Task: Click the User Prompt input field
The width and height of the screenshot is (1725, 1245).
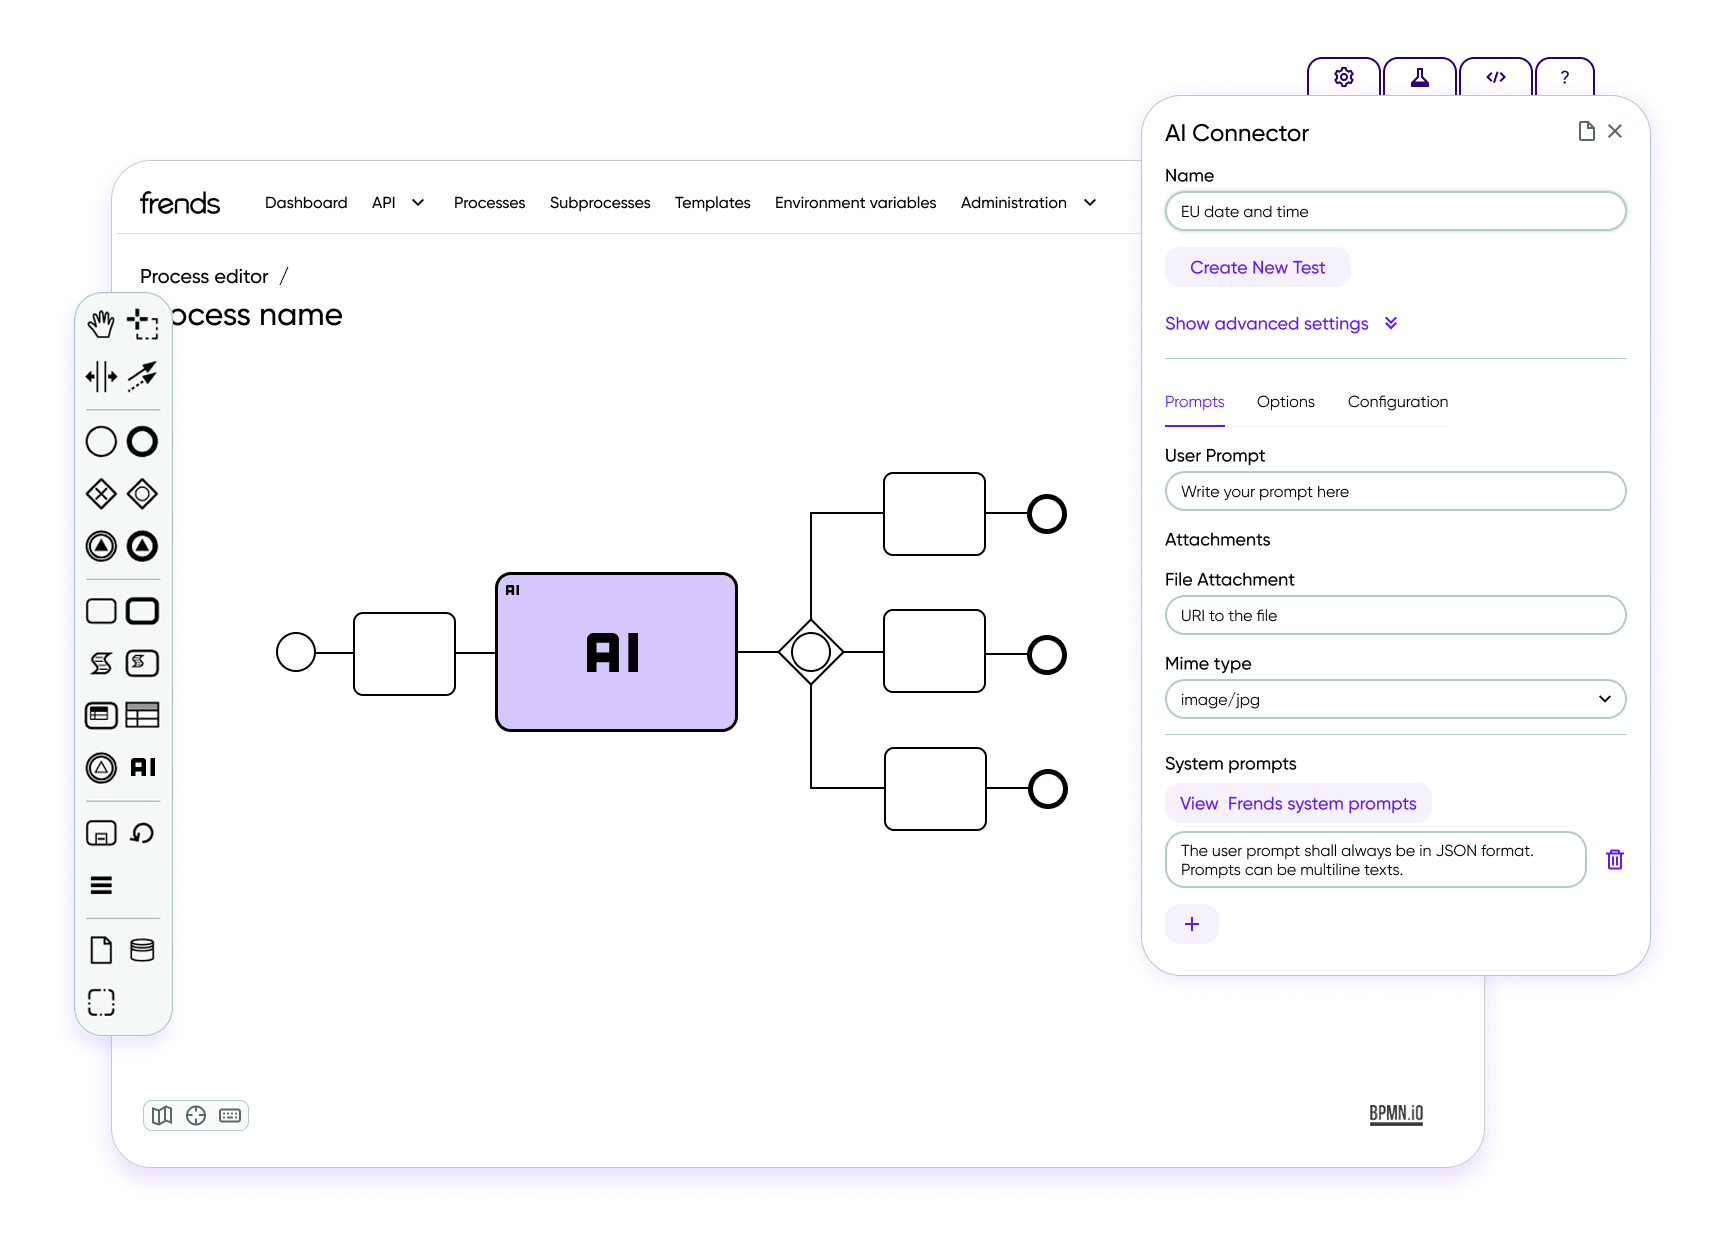Action: click(x=1394, y=491)
